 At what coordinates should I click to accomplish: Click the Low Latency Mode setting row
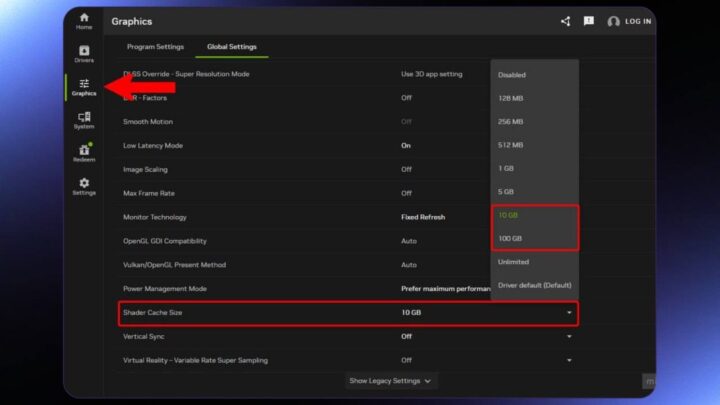[300, 145]
